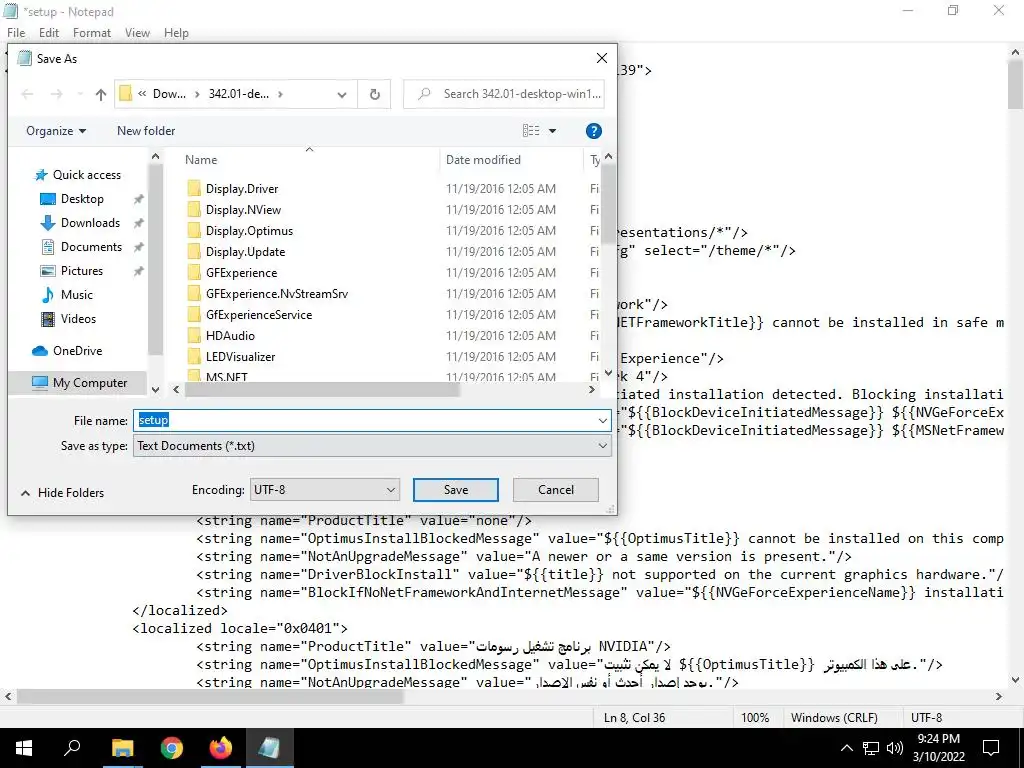
Task: Open the Save as type combo box
Action: [372, 446]
